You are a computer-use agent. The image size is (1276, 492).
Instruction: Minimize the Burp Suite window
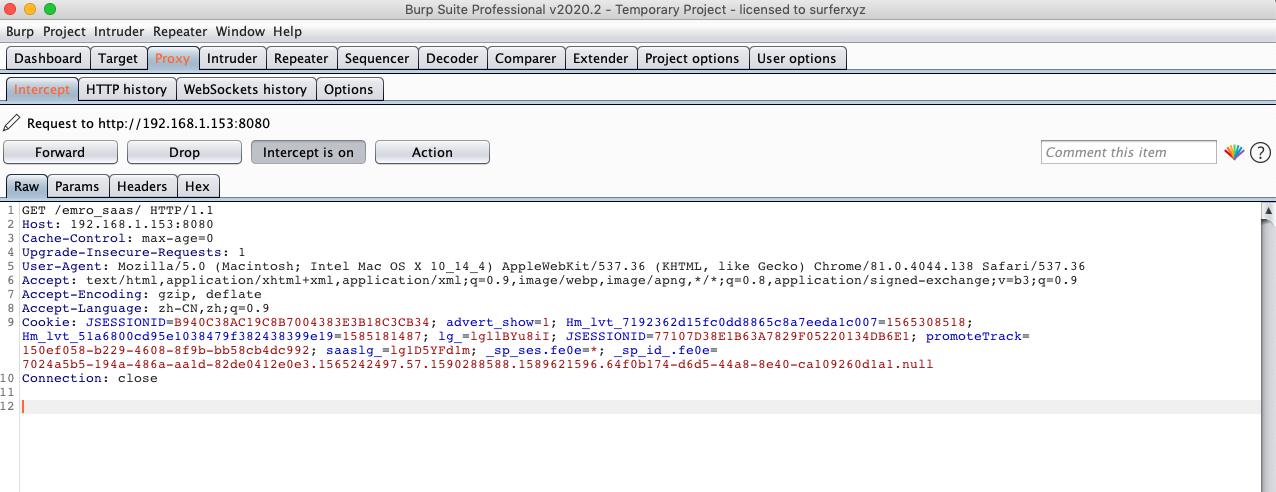(29, 9)
